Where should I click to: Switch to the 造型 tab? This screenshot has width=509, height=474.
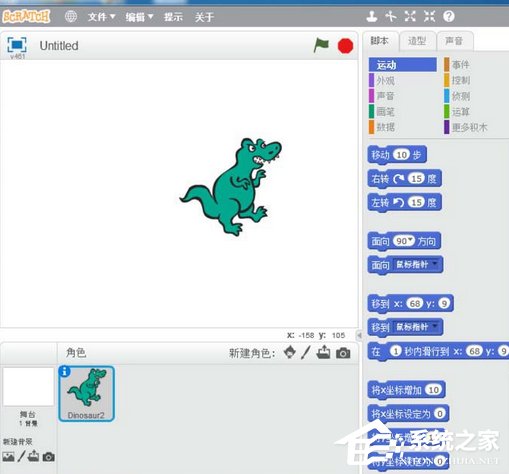[417, 41]
